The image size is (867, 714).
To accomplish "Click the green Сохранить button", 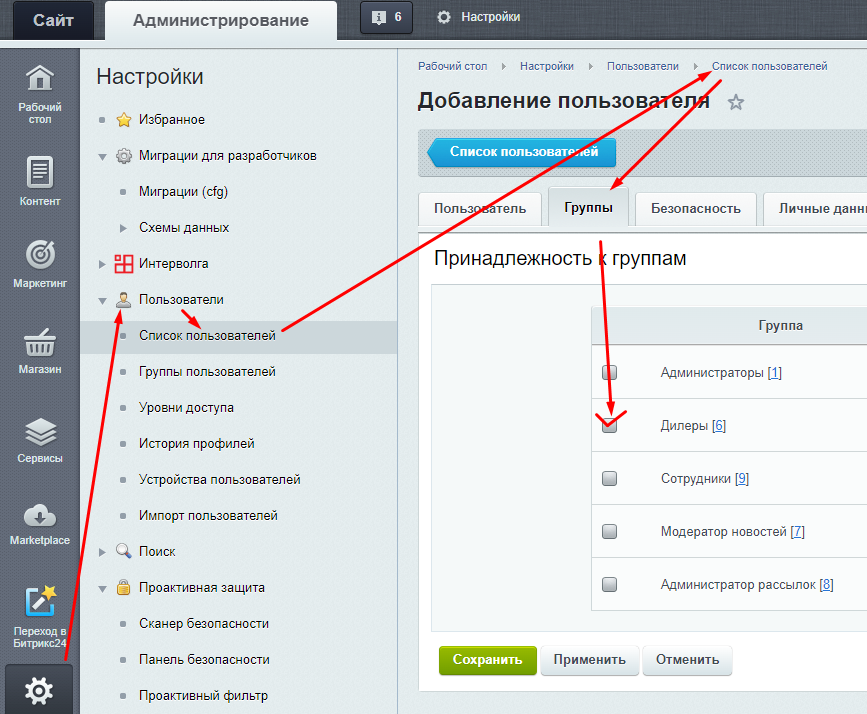I will point(487,660).
